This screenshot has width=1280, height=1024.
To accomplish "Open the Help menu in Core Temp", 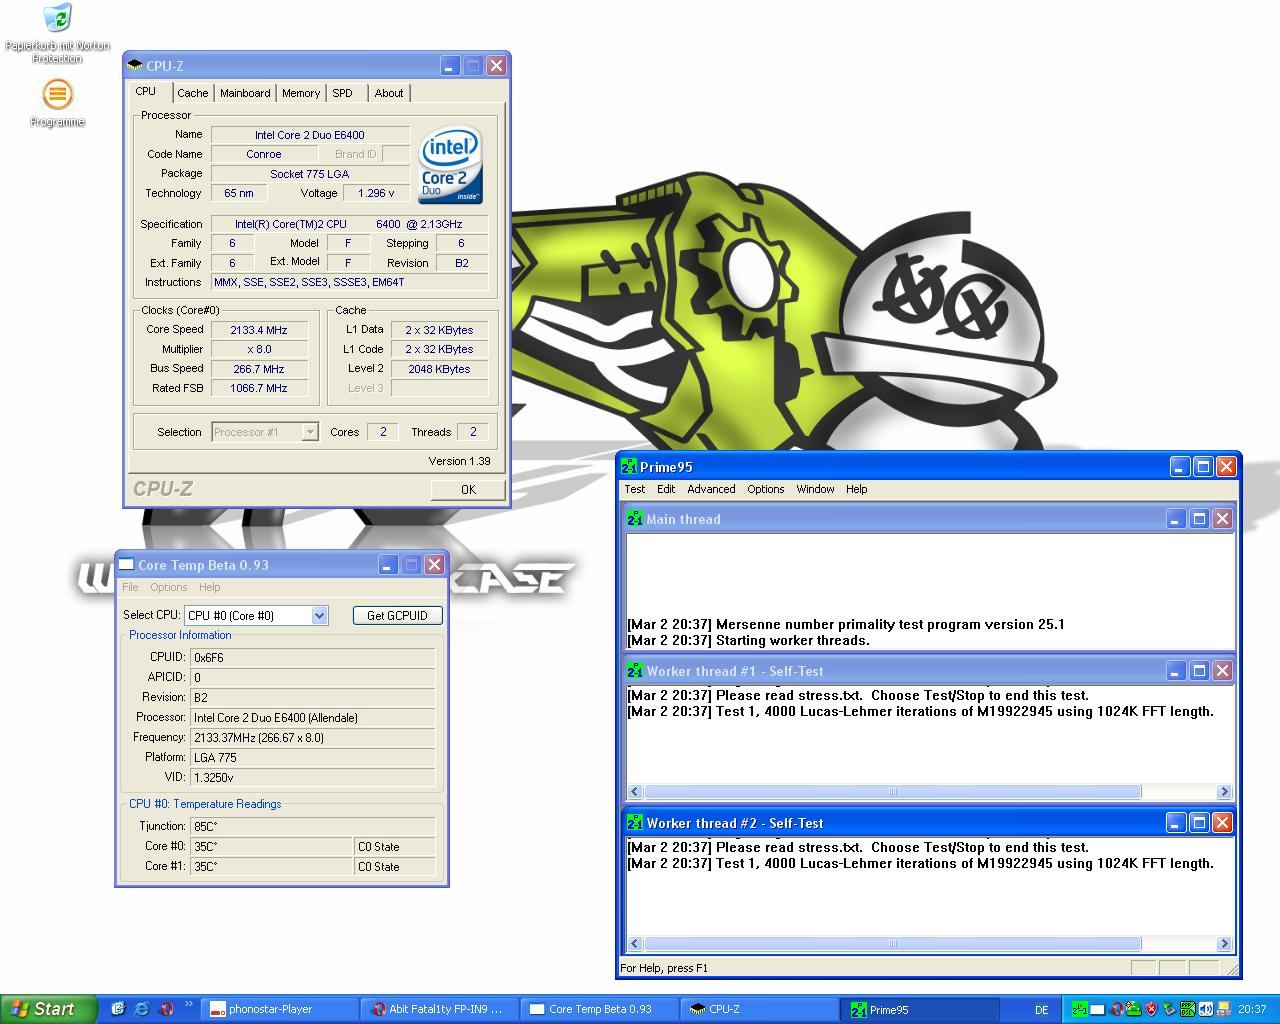I will (209, 587).
